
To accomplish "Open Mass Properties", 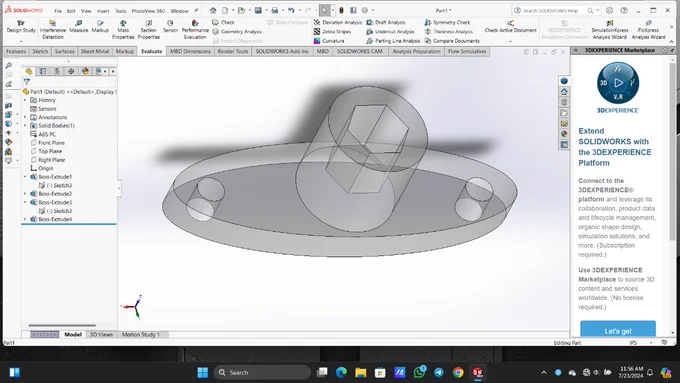I will click(x=123, y=29).
